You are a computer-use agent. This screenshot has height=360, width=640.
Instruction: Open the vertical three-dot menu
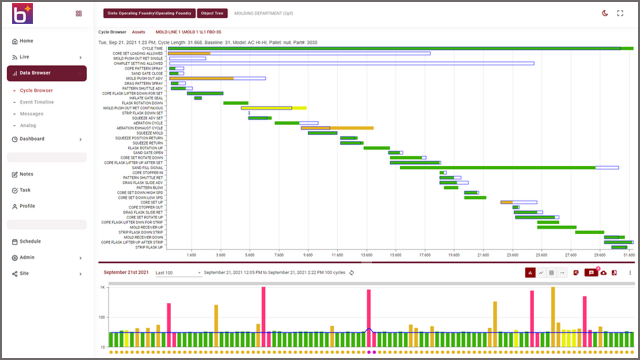(630, 273)
